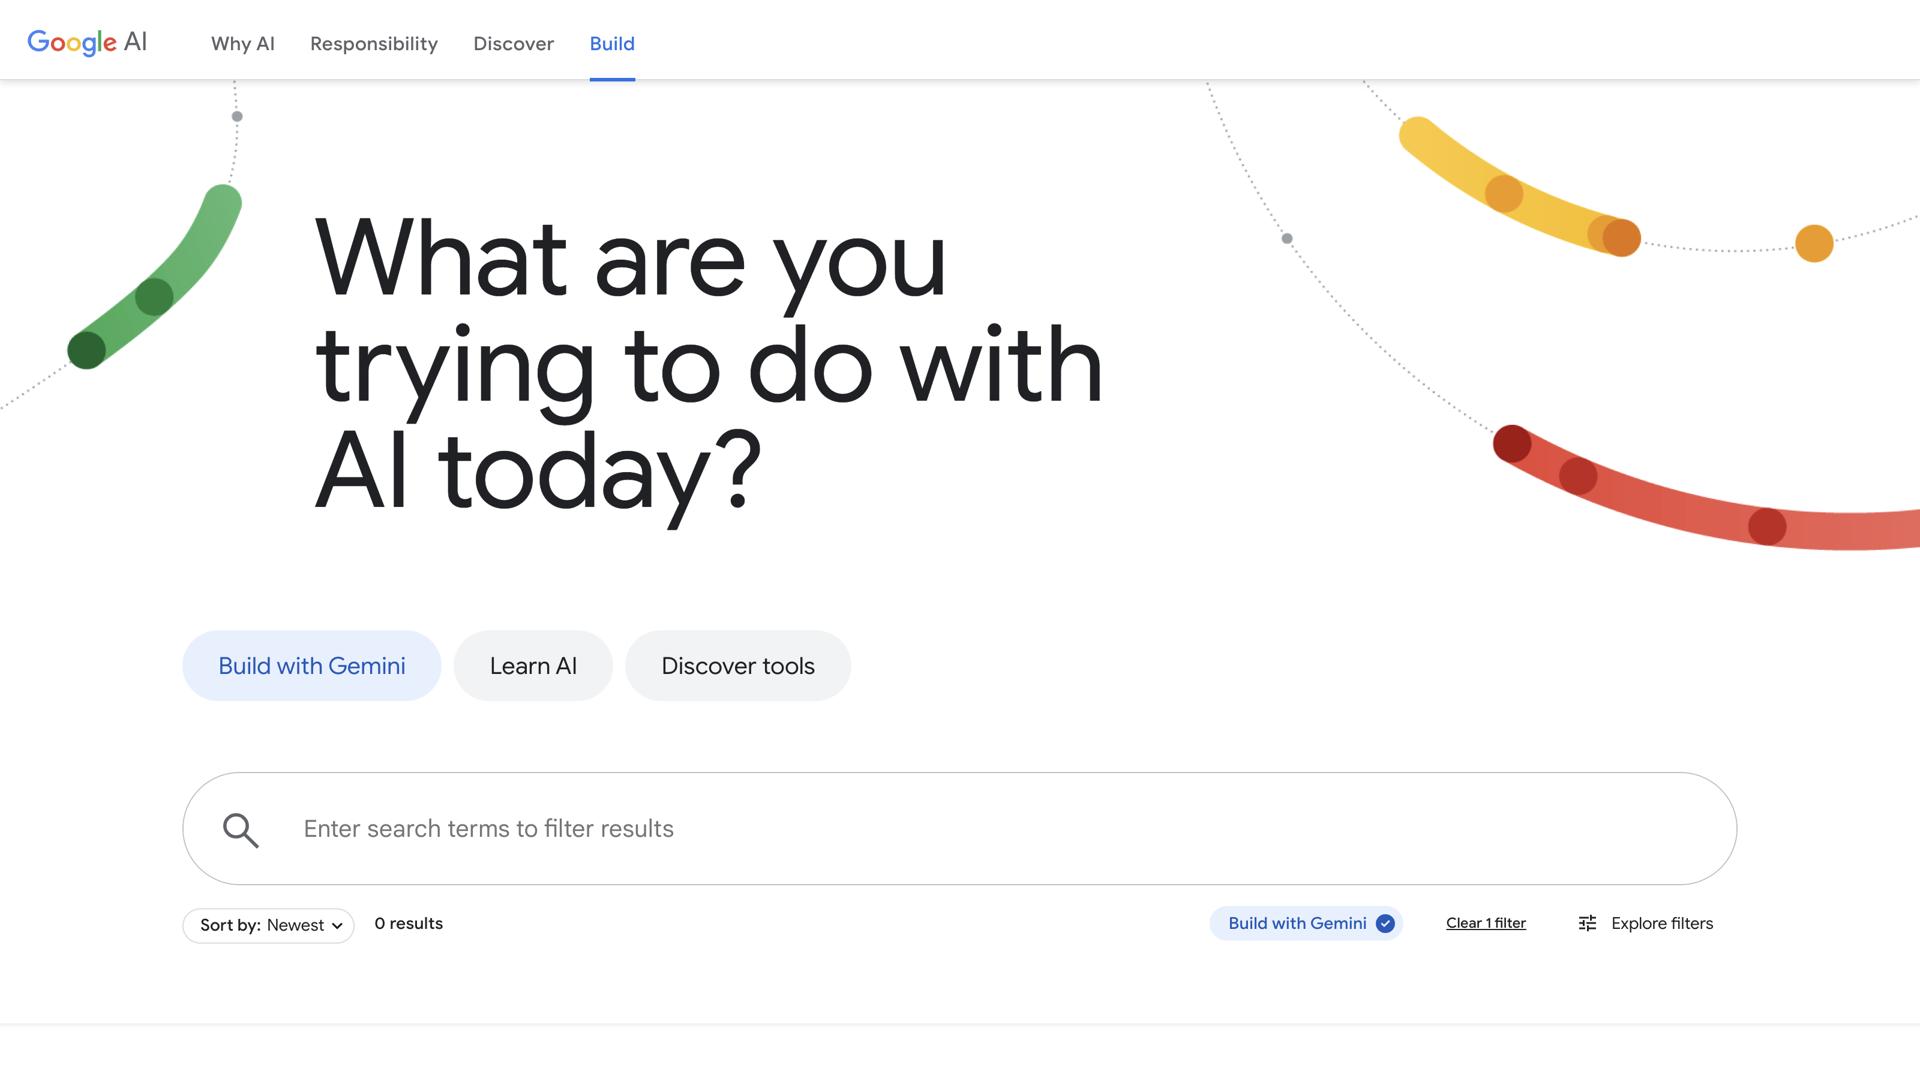
Task: Expand sorting options from the Sort by control
Action: [x=268, y=925]
